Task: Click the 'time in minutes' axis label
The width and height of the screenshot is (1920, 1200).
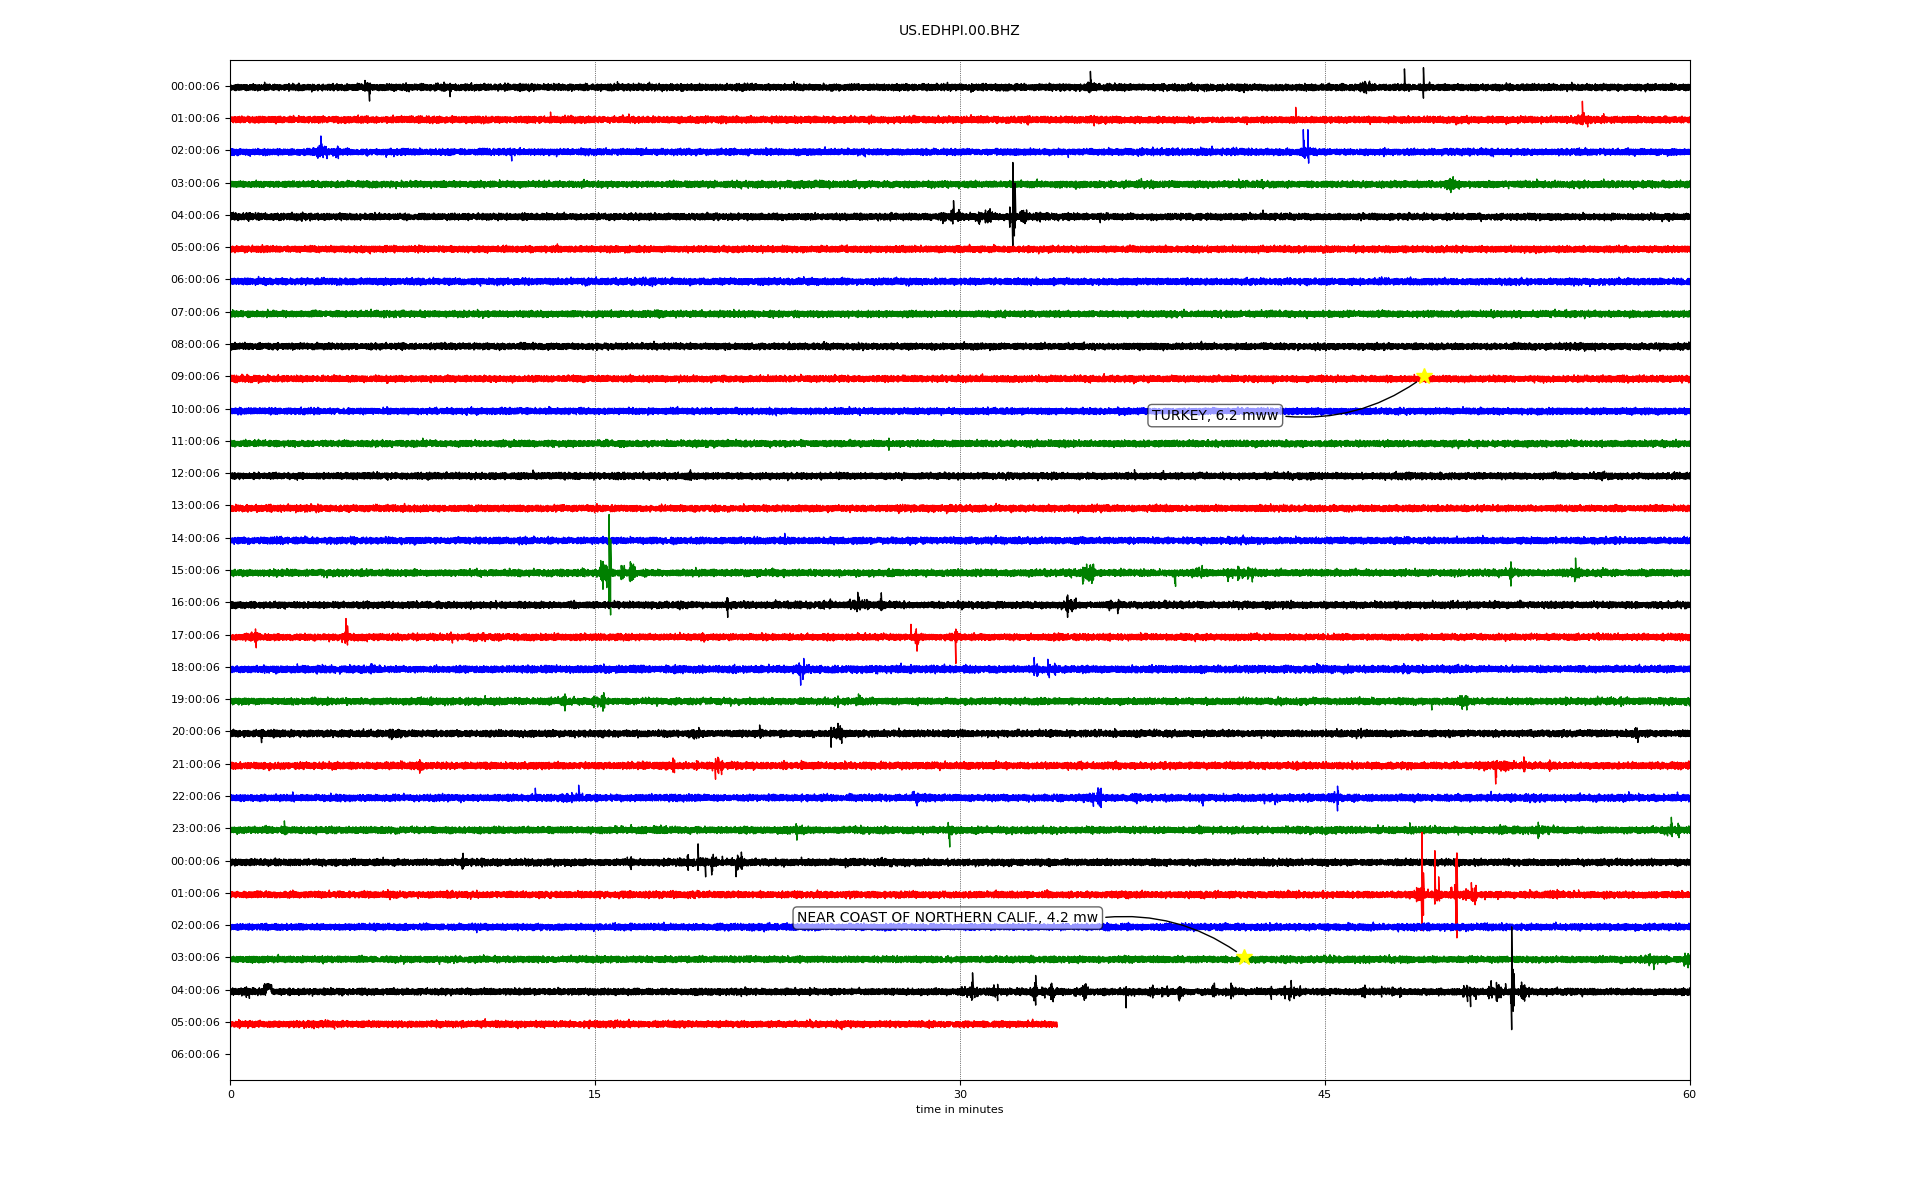Action: 959,1109
